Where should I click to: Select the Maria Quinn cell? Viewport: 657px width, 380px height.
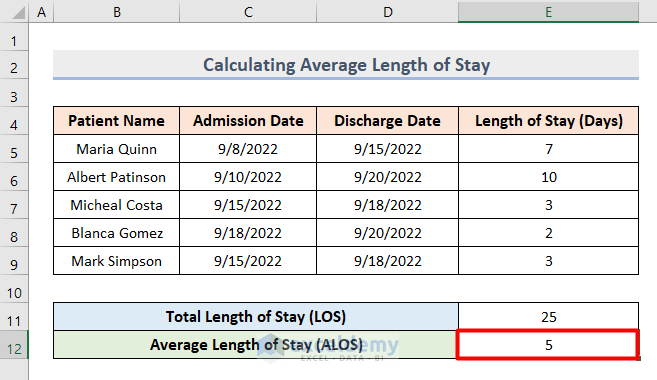[x=116, y=149]
